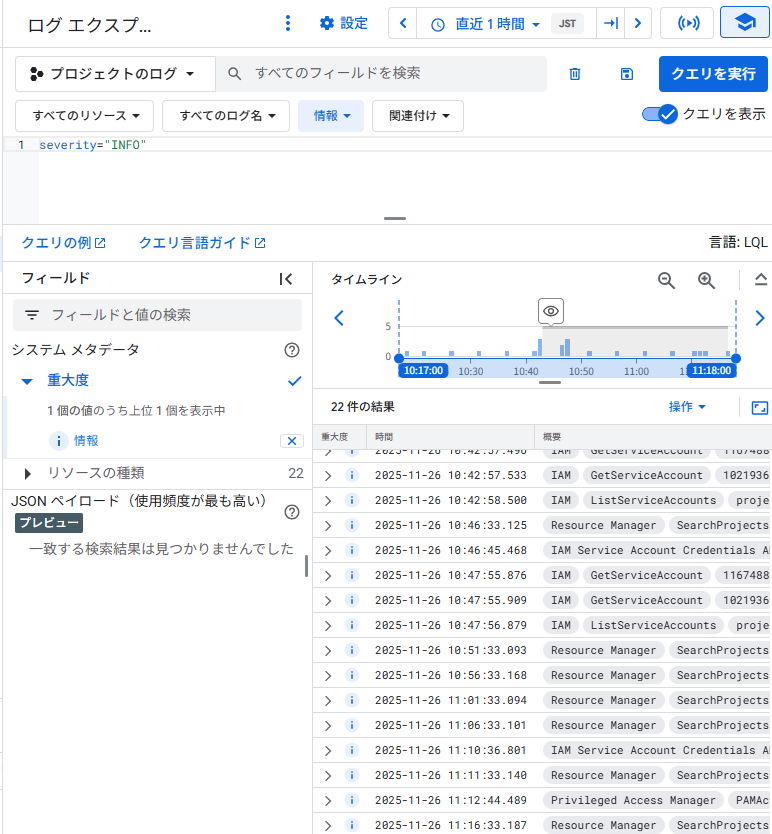772x834 pixels.
Task: Toggle クエリを表示 switch
Action: coord(659,114)
